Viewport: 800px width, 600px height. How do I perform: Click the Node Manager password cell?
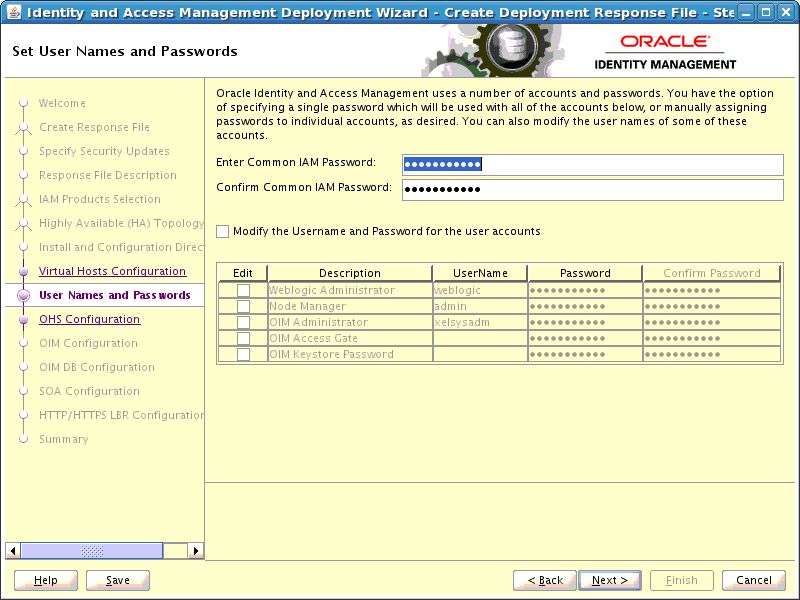pyautogui.click(x=585, y=306)
